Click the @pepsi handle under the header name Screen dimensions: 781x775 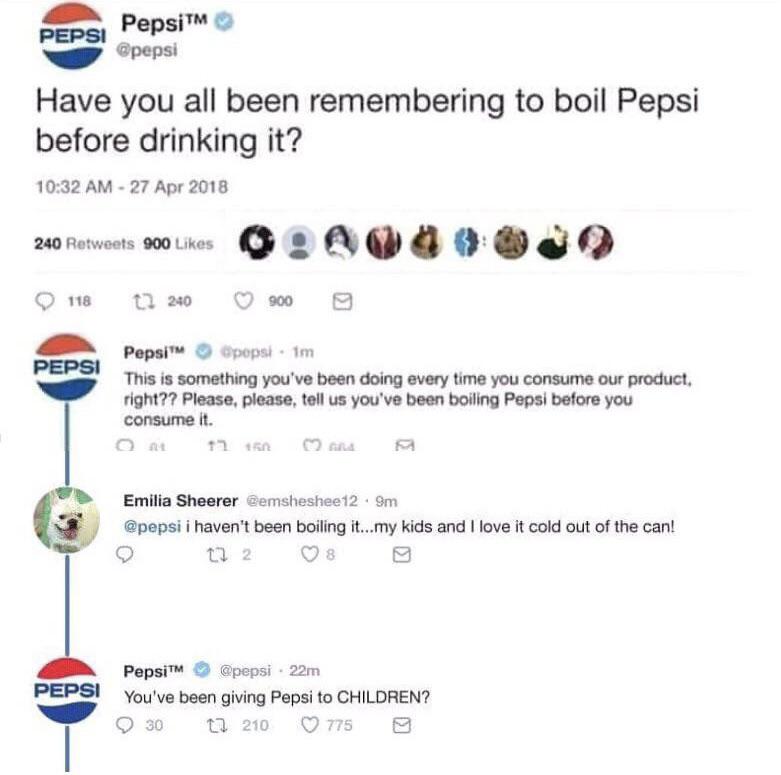[x=148, y=52]
